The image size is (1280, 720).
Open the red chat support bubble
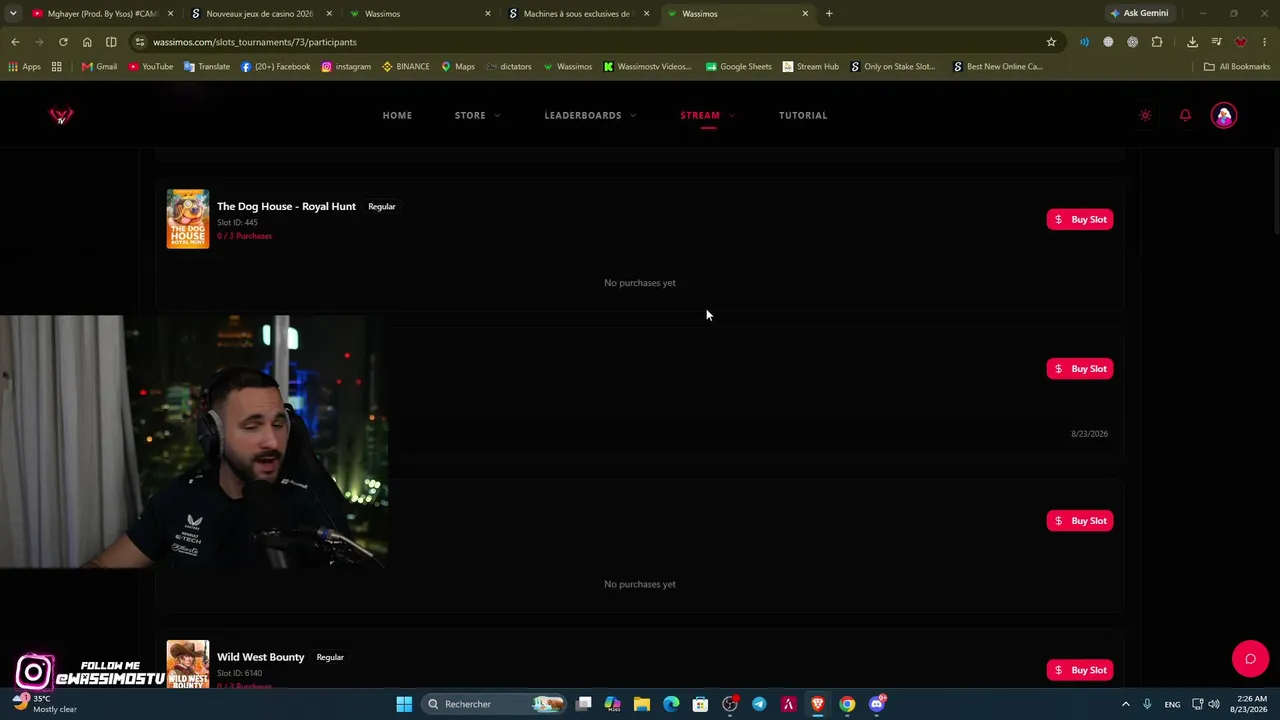(x=1250, y=659)
